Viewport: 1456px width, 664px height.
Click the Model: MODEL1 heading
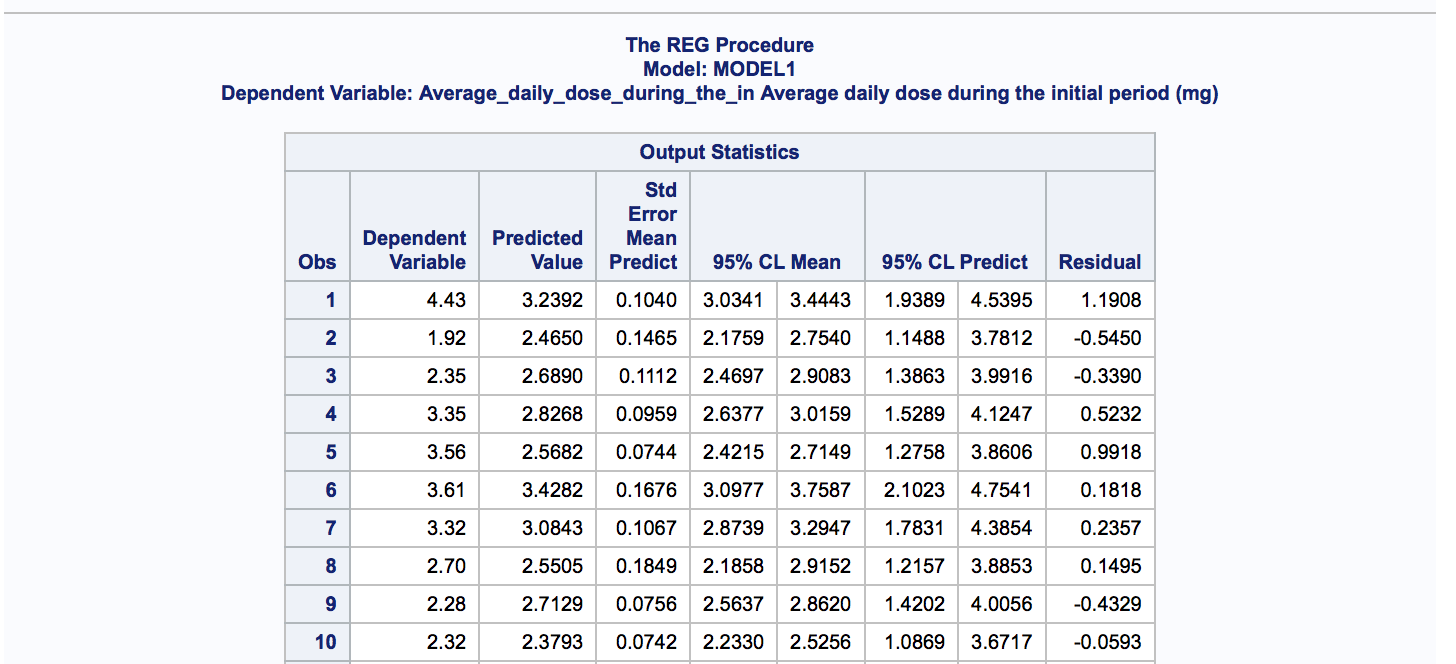[x=719, y=69]
